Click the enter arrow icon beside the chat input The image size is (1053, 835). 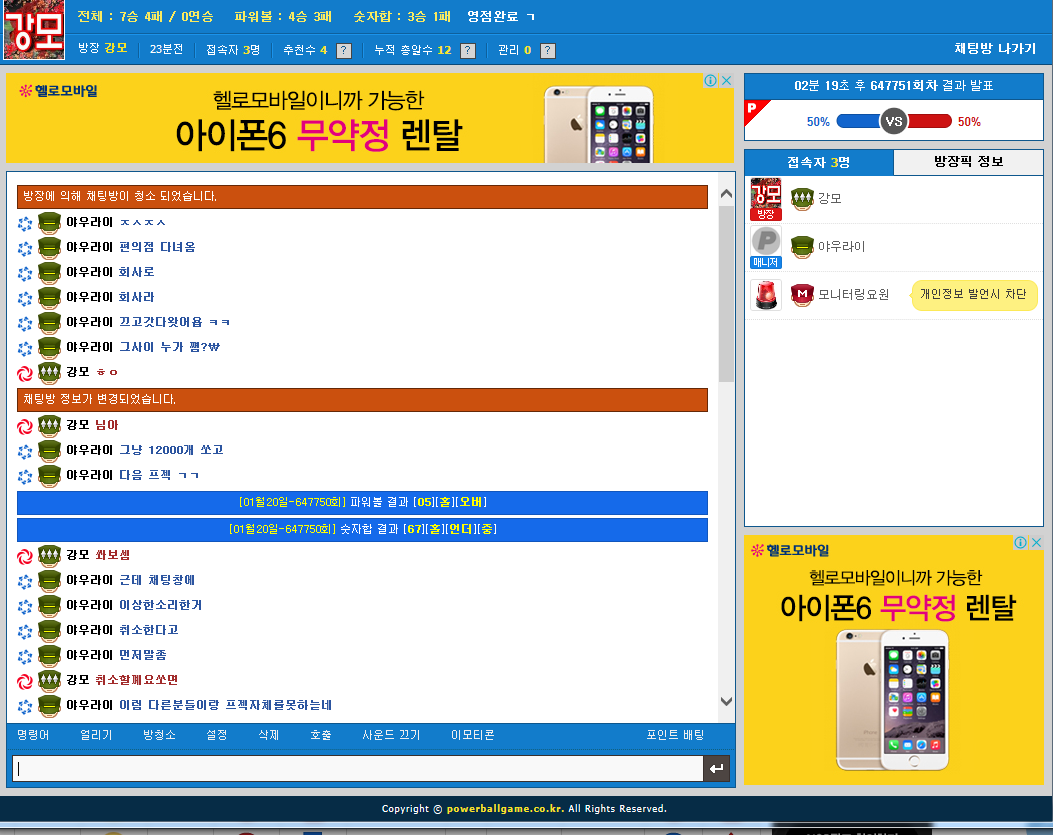coord(717,768)
